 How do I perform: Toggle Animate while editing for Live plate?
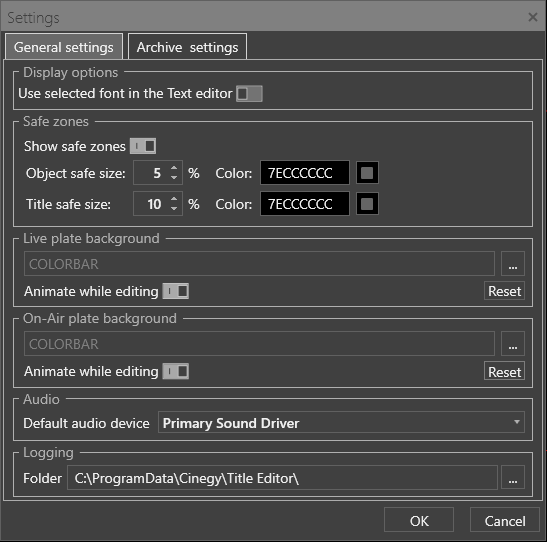click(x=176, y=291)
